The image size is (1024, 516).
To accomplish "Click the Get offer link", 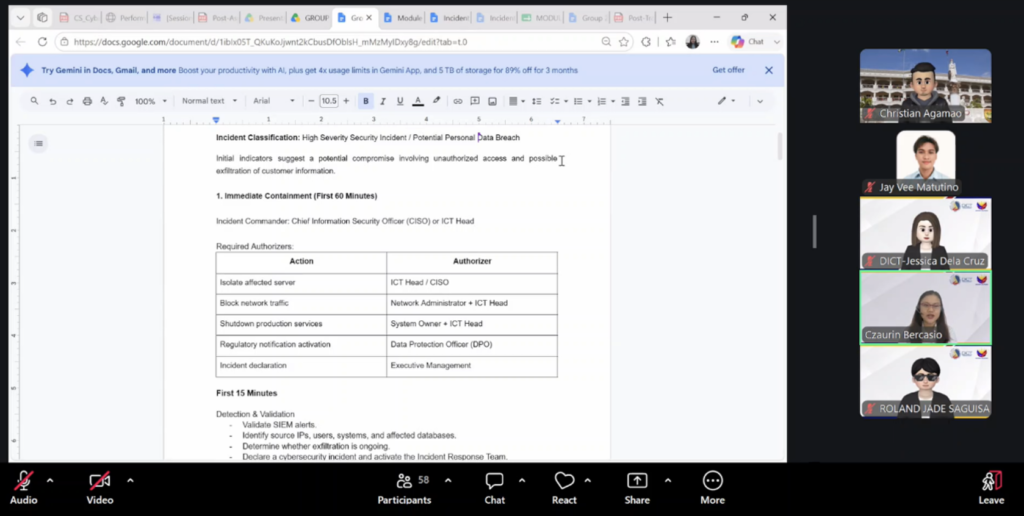I will [728, 70].
